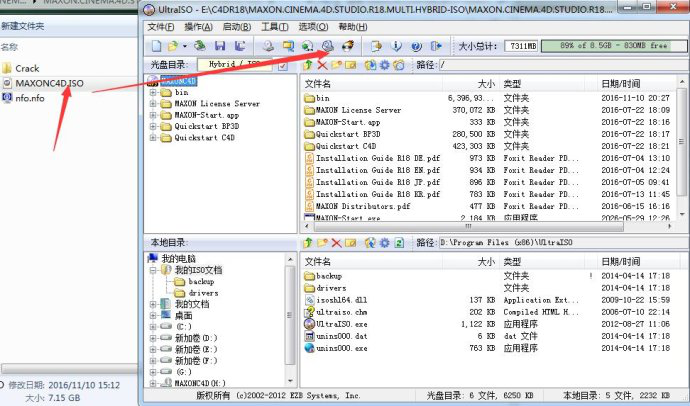The width and height of the screenshot is (690, 406).
Task: Expand the Quickstart C4D tree node
Action: [x=153, y=138]
